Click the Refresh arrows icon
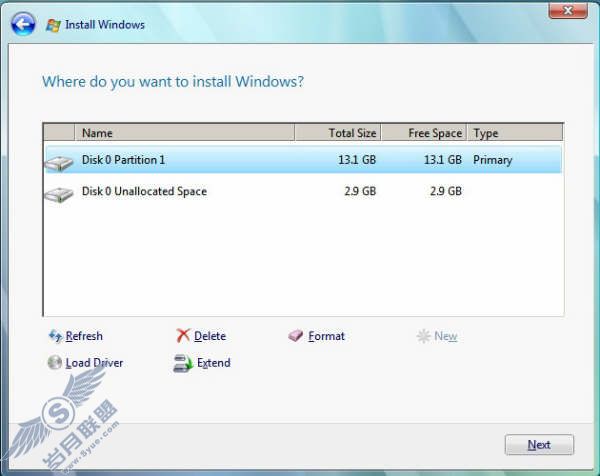Image resolution: width=600 pixels, height=476 pixels. 55,336
